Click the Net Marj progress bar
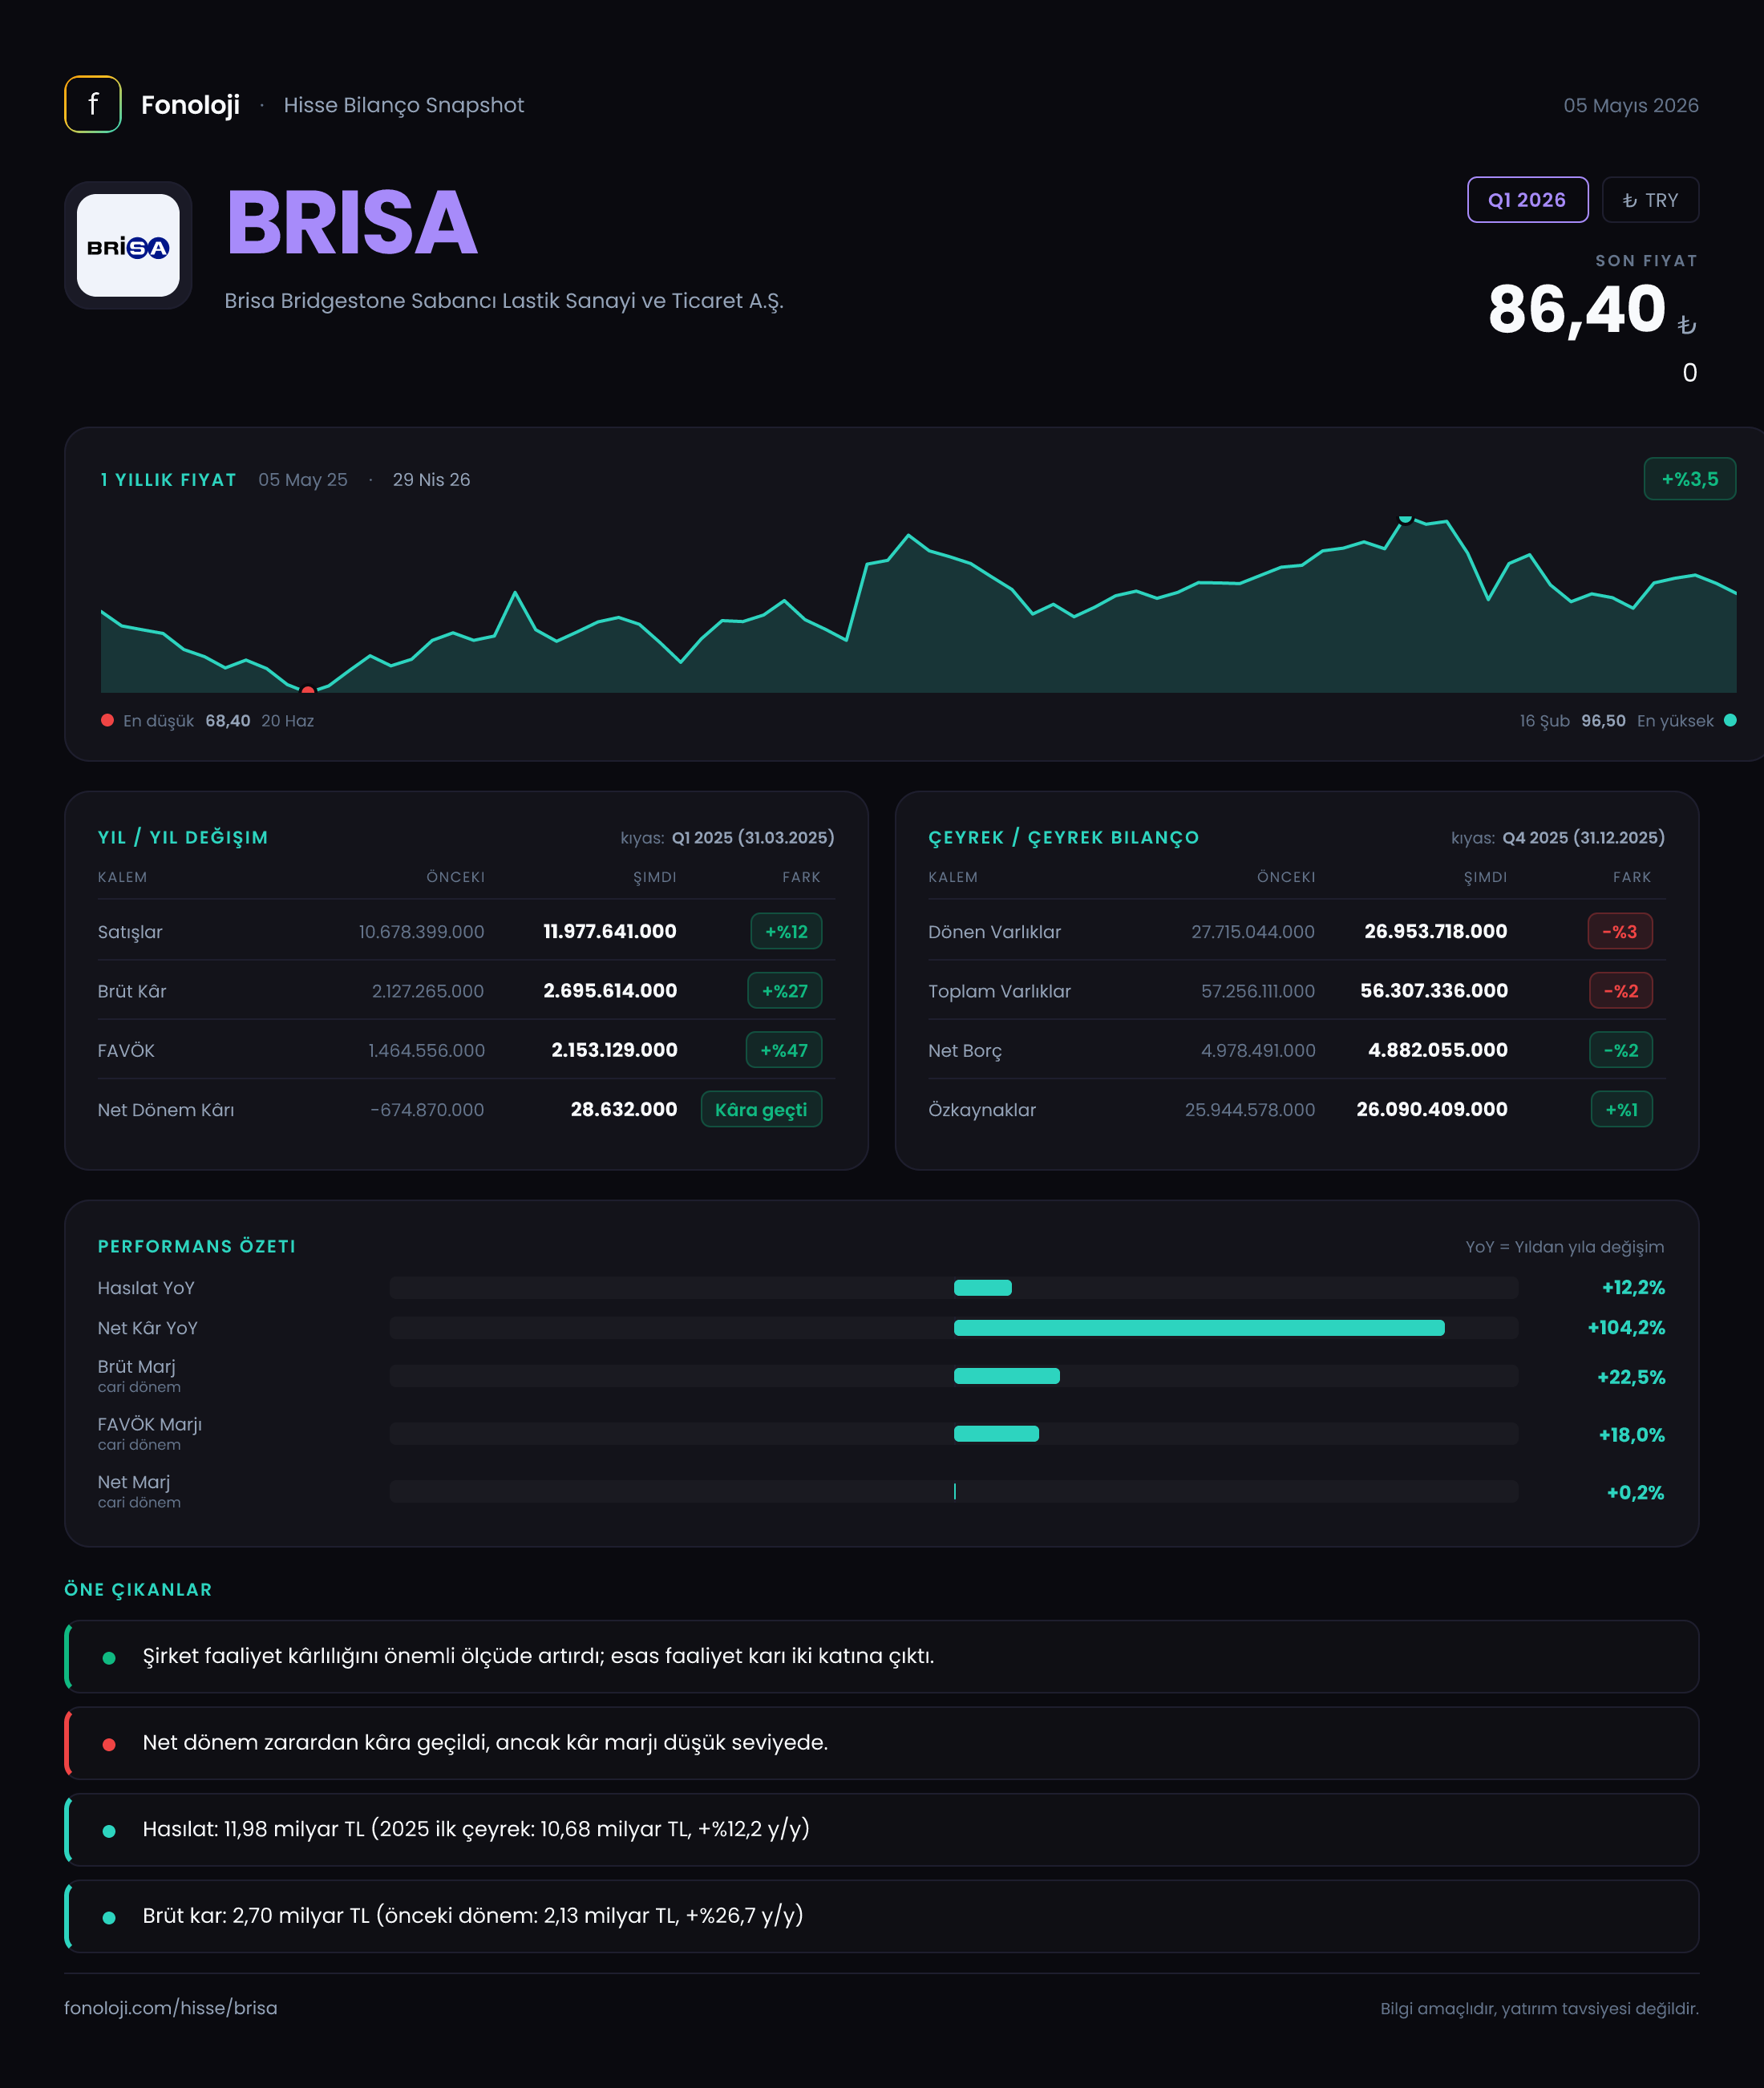 tap(954, 1492)
